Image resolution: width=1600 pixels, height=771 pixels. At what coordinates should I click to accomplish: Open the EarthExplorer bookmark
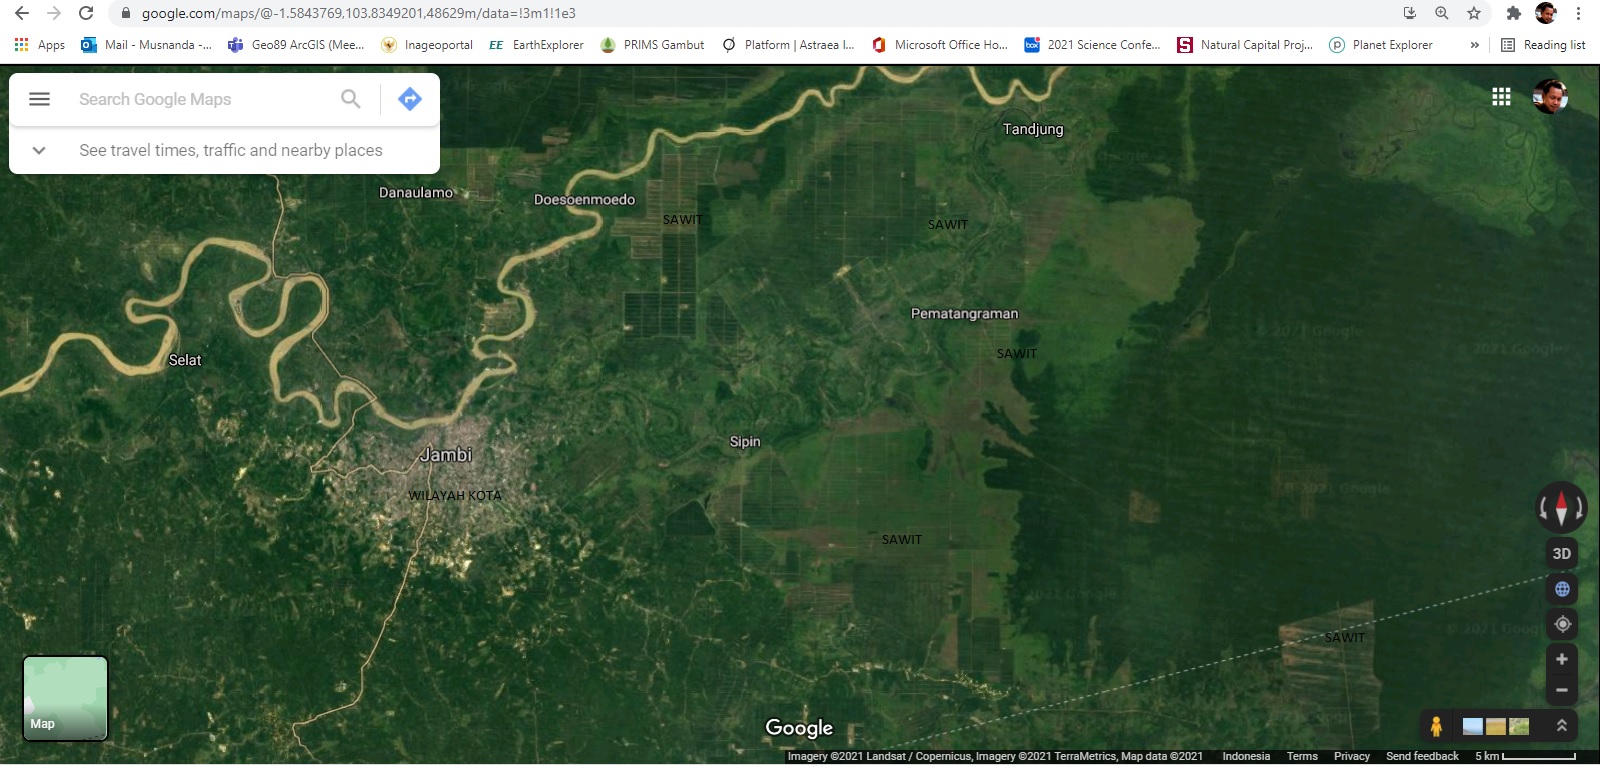click(x=536, y=45)
